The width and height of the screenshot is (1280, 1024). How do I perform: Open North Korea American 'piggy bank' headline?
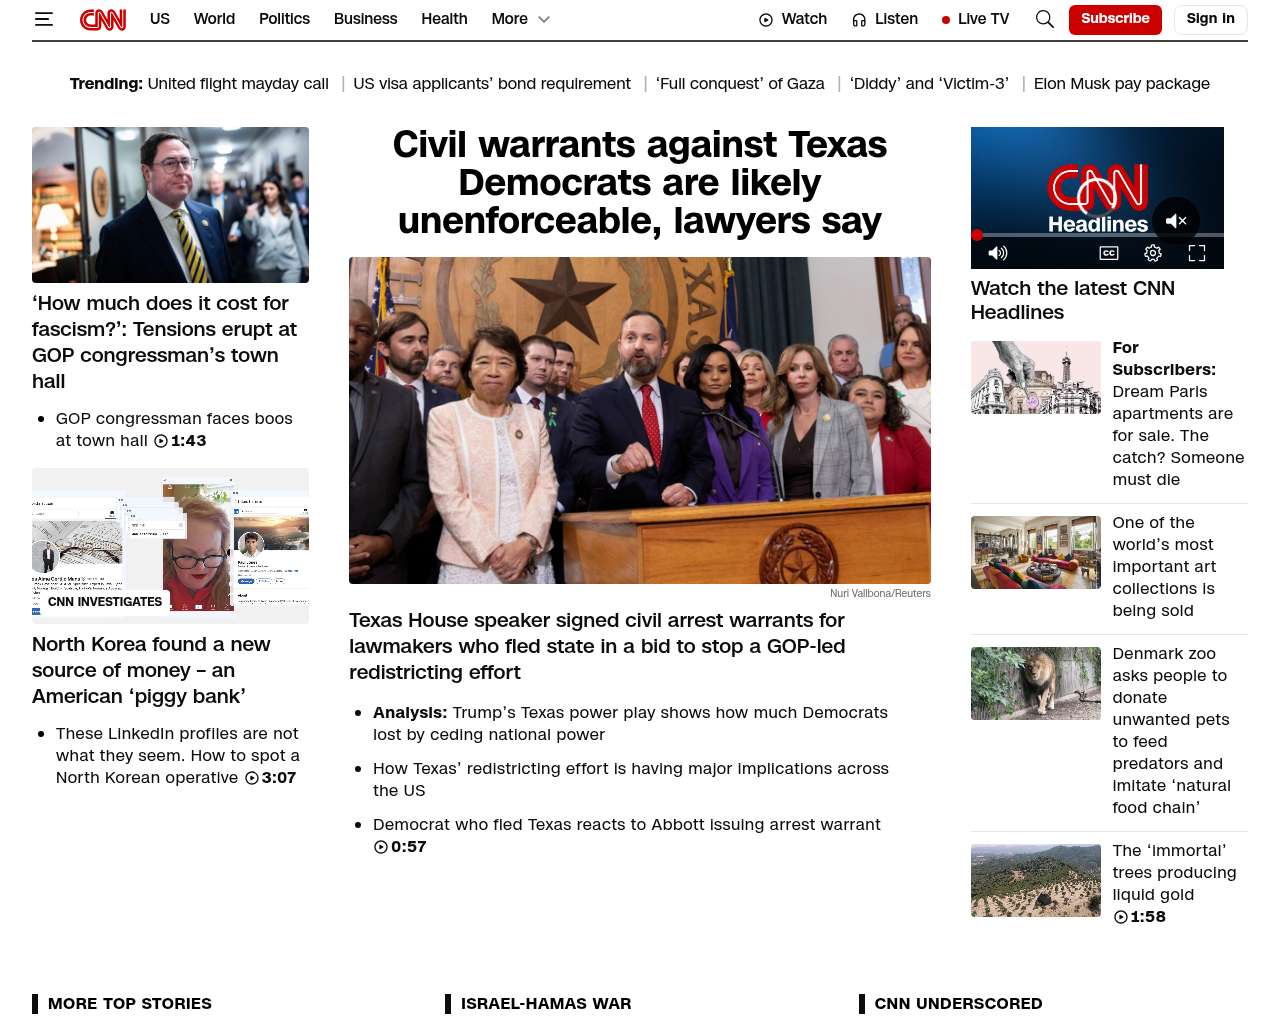tap(151, 670)
